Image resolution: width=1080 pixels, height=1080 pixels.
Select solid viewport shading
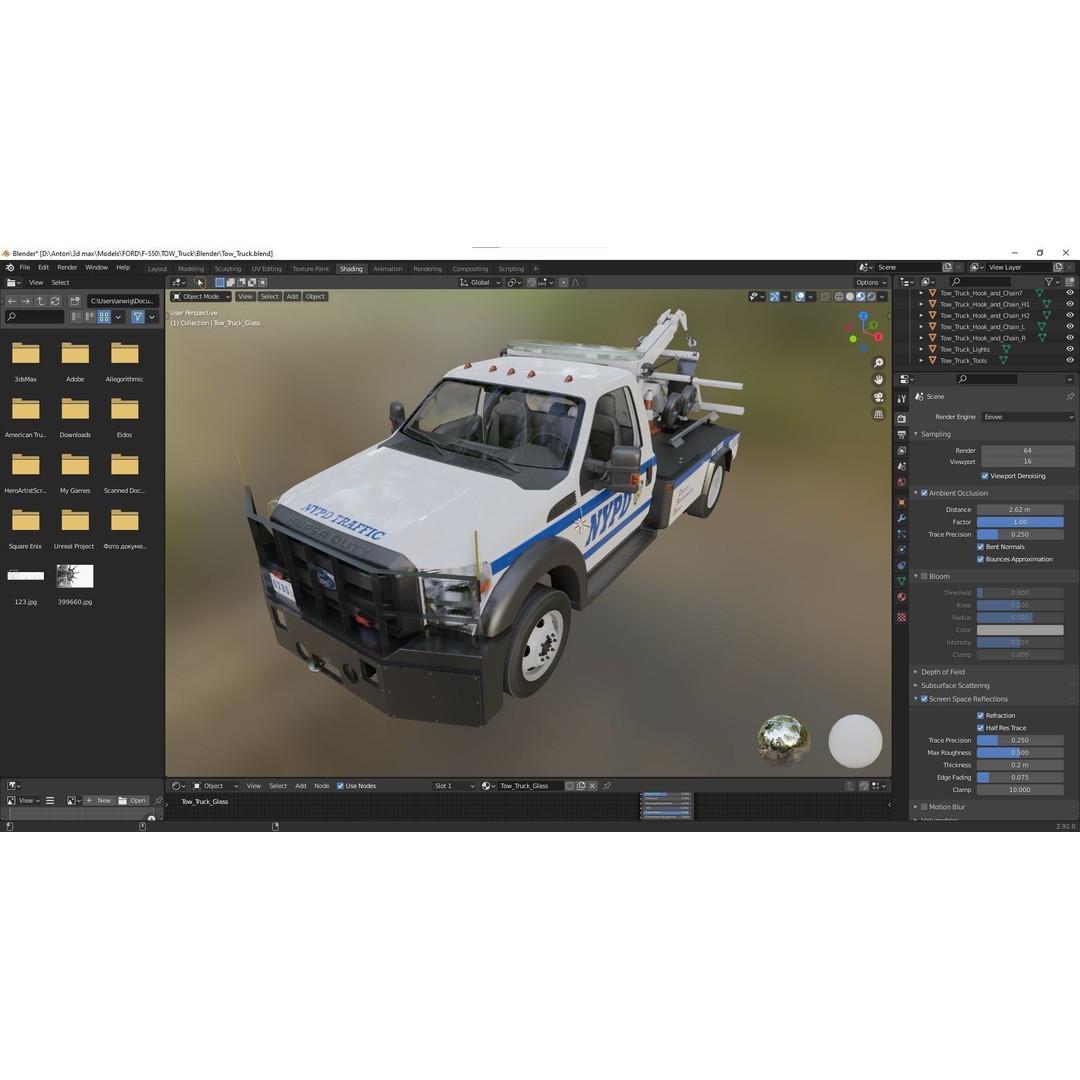click(x=850, y=297)
